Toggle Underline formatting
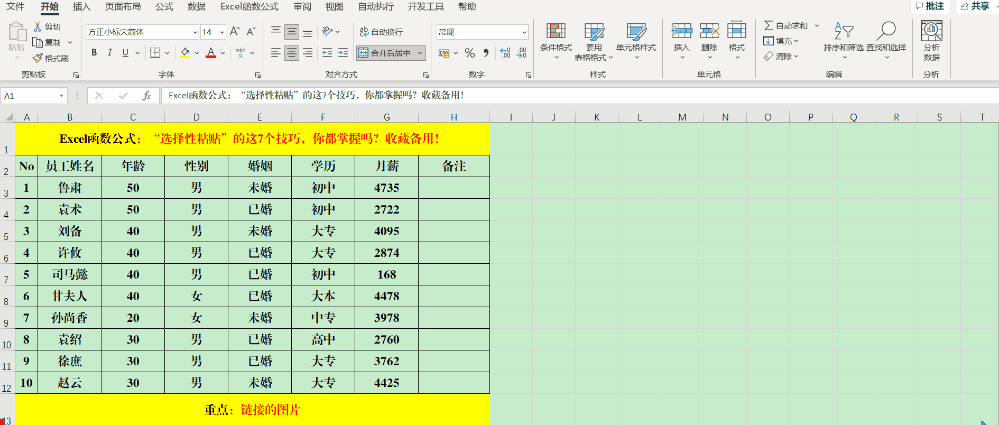Screen dimensions: 999x425 click(x=126, y=52)
